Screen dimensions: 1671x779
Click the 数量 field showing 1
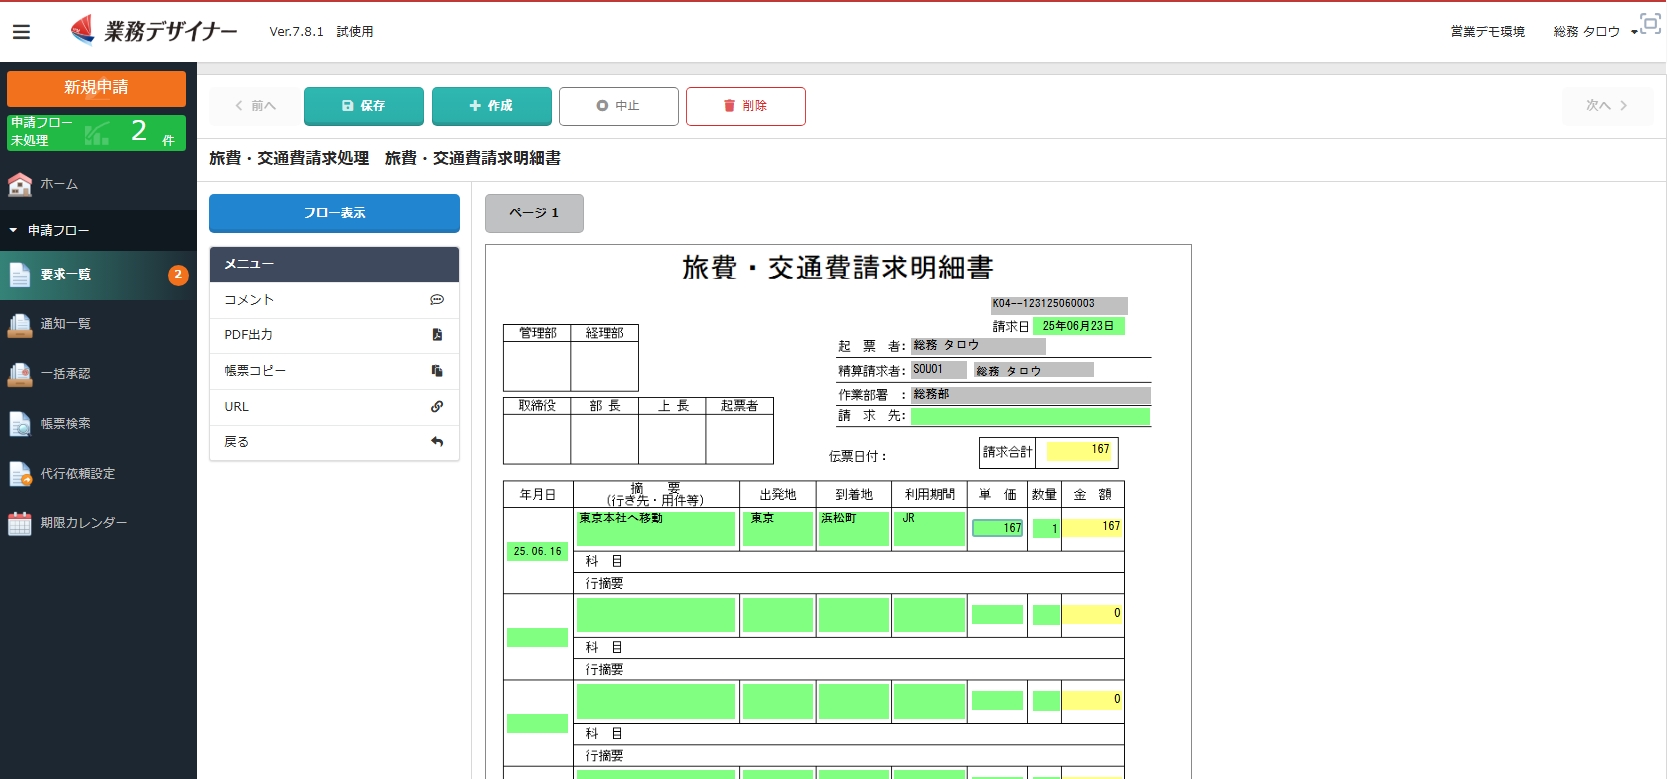click(x=1046, y=529)
